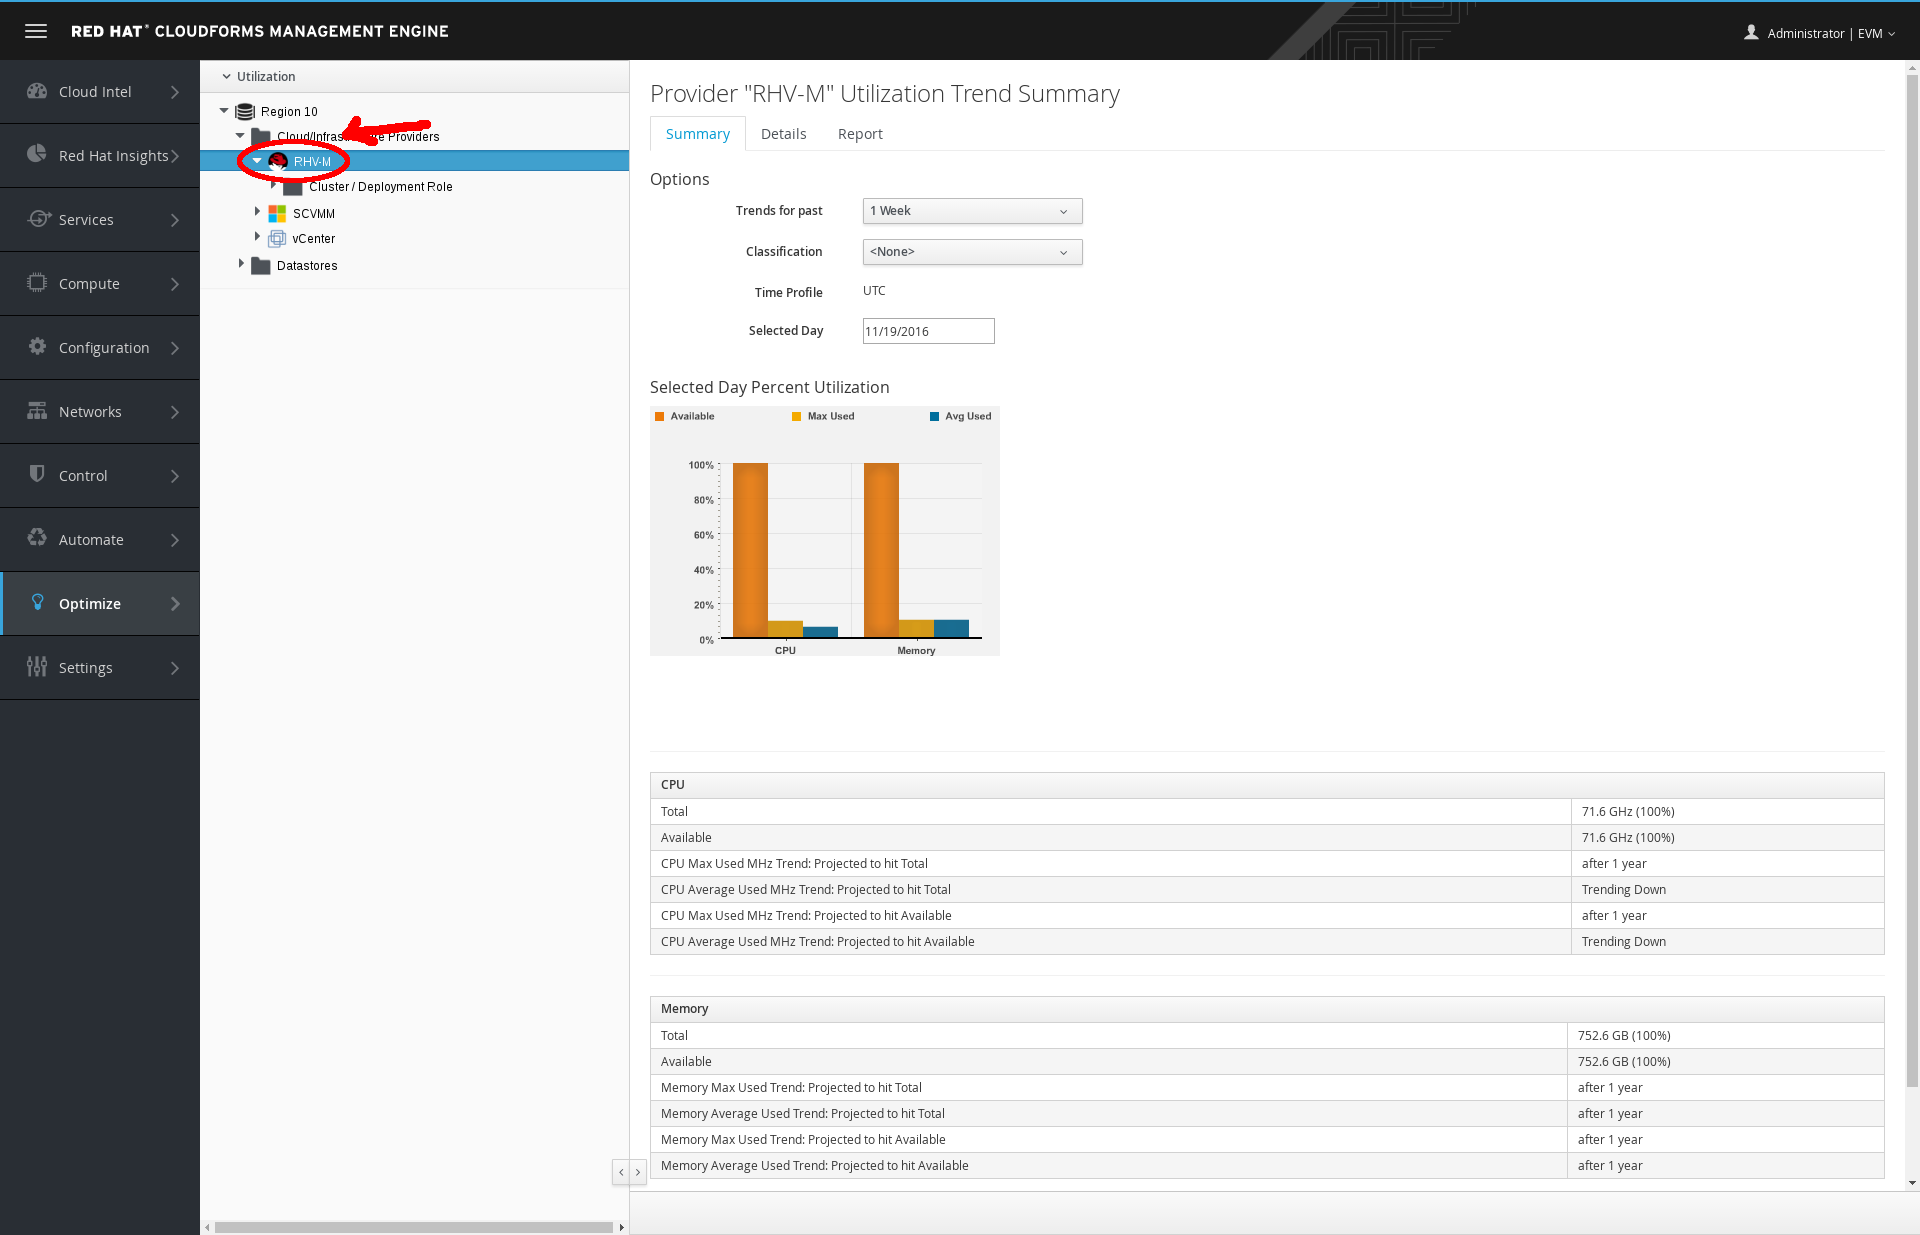Collapse the Cloud/Infrastructure Providers node

click(240, 135)
